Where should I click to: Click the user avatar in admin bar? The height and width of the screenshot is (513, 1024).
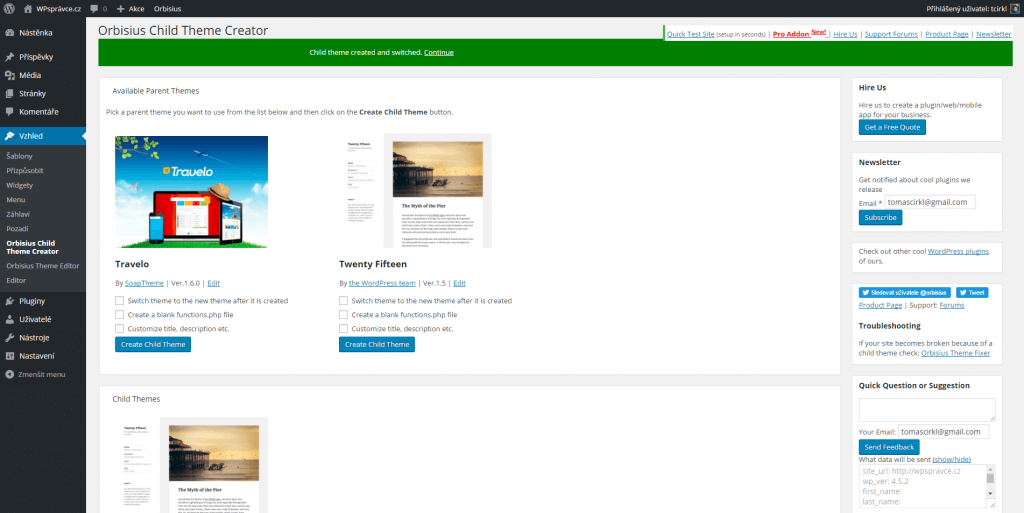pyautogui.click(x=1014, y=8)
